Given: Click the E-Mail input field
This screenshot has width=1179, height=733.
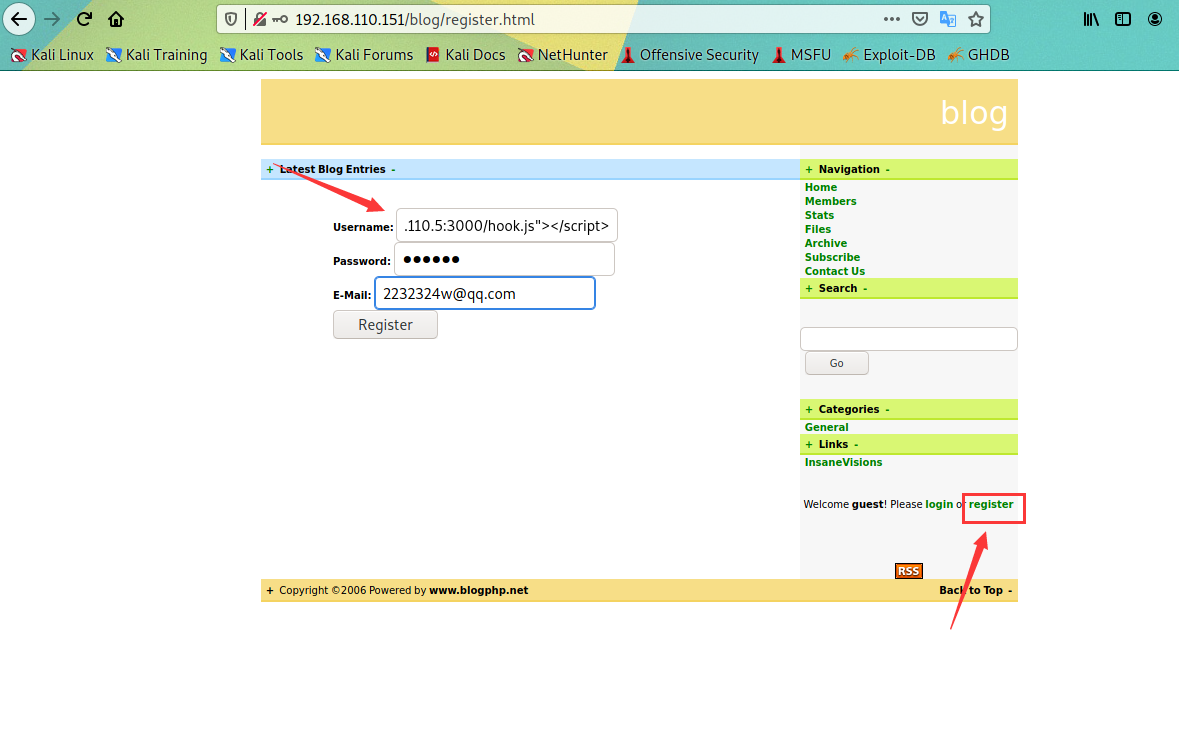Looking at the screenshot, I should 485,293.
